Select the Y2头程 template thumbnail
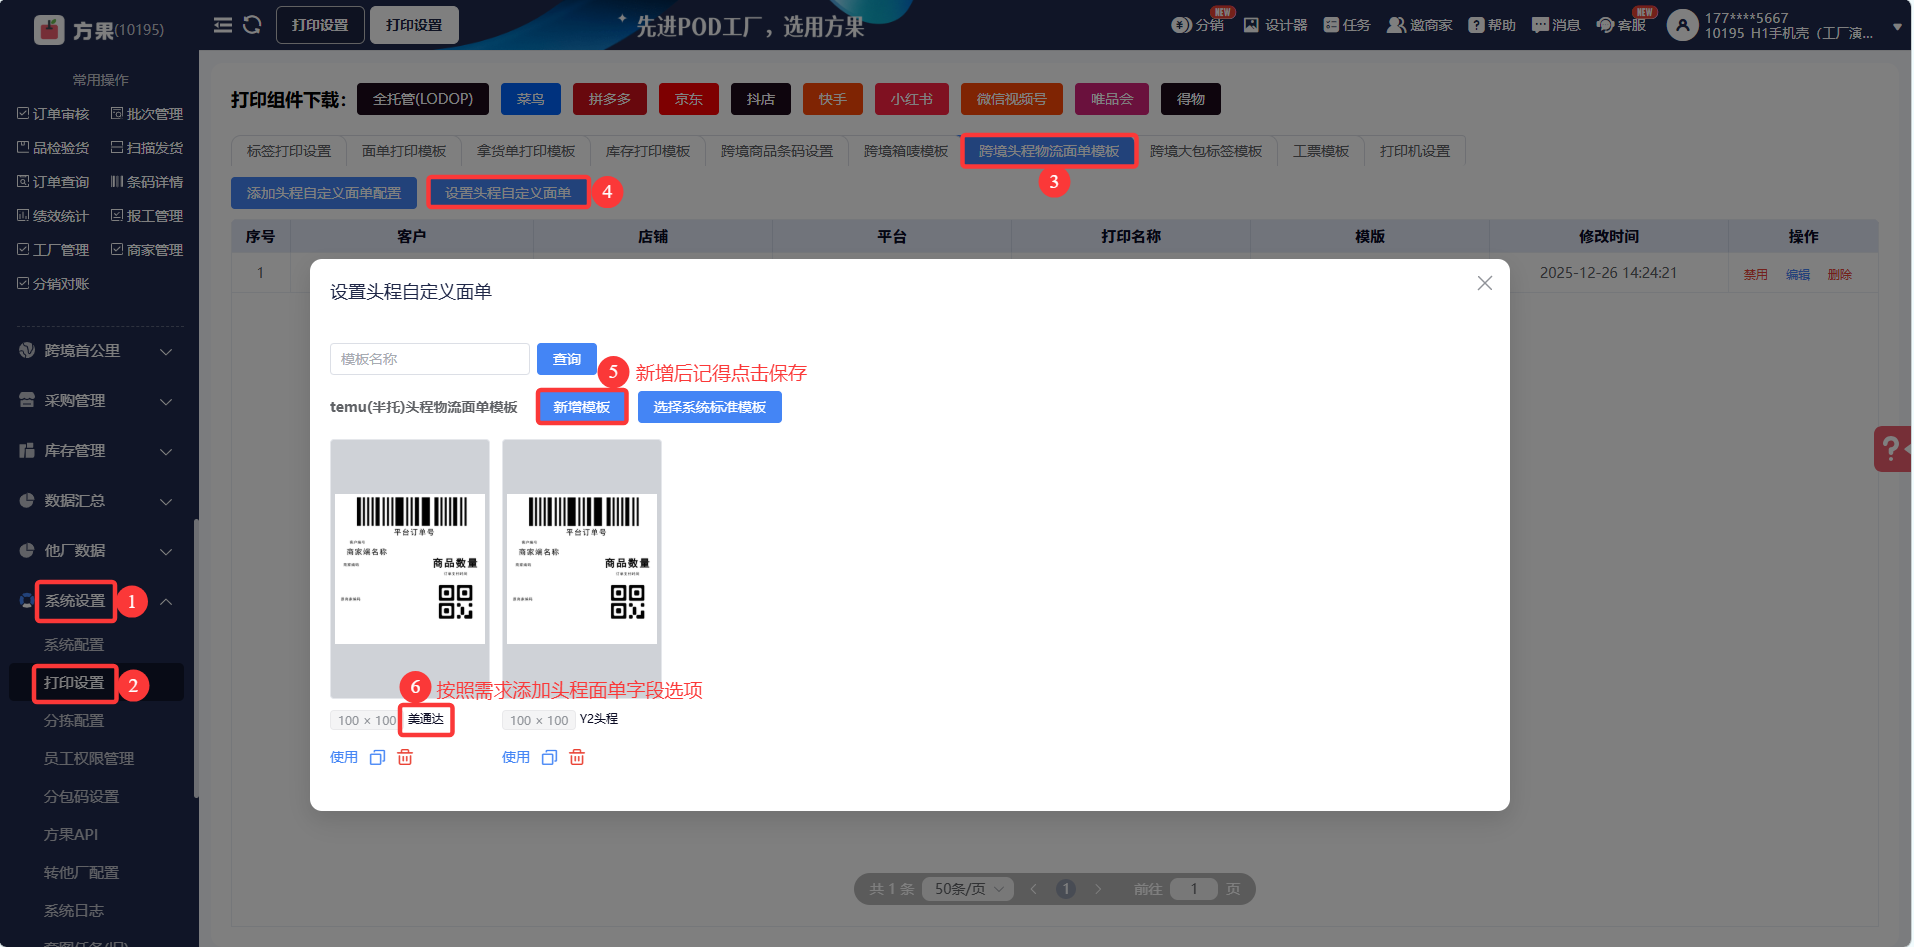Viewport: 1914px width, 947px height. [582, 569]
